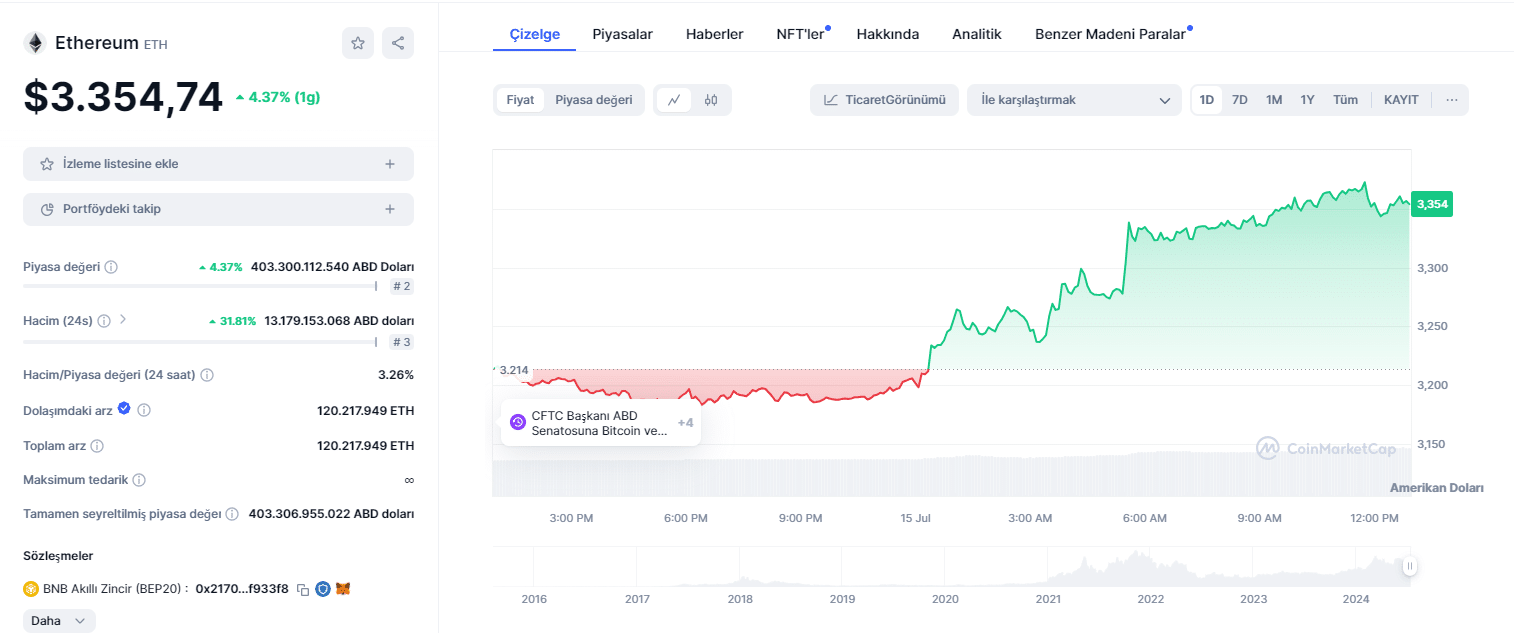Click the 403.300.112.540 ABD Doları market cap value
Image resolution: width=1514 pixels, height=633 pixels.
(332, 267)
